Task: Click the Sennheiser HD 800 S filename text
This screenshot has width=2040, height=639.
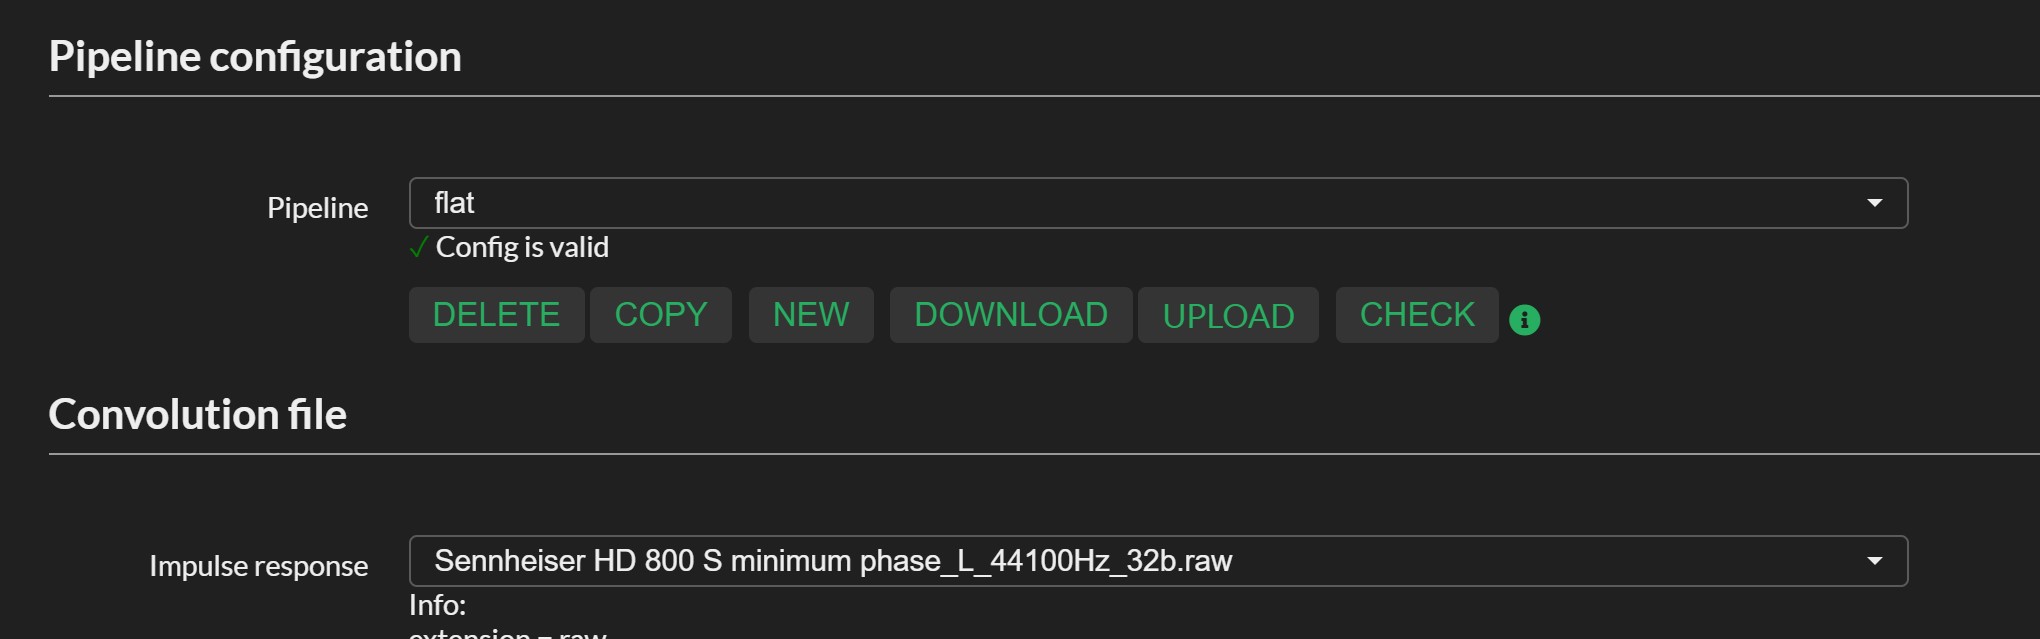Action: (833, 561)
